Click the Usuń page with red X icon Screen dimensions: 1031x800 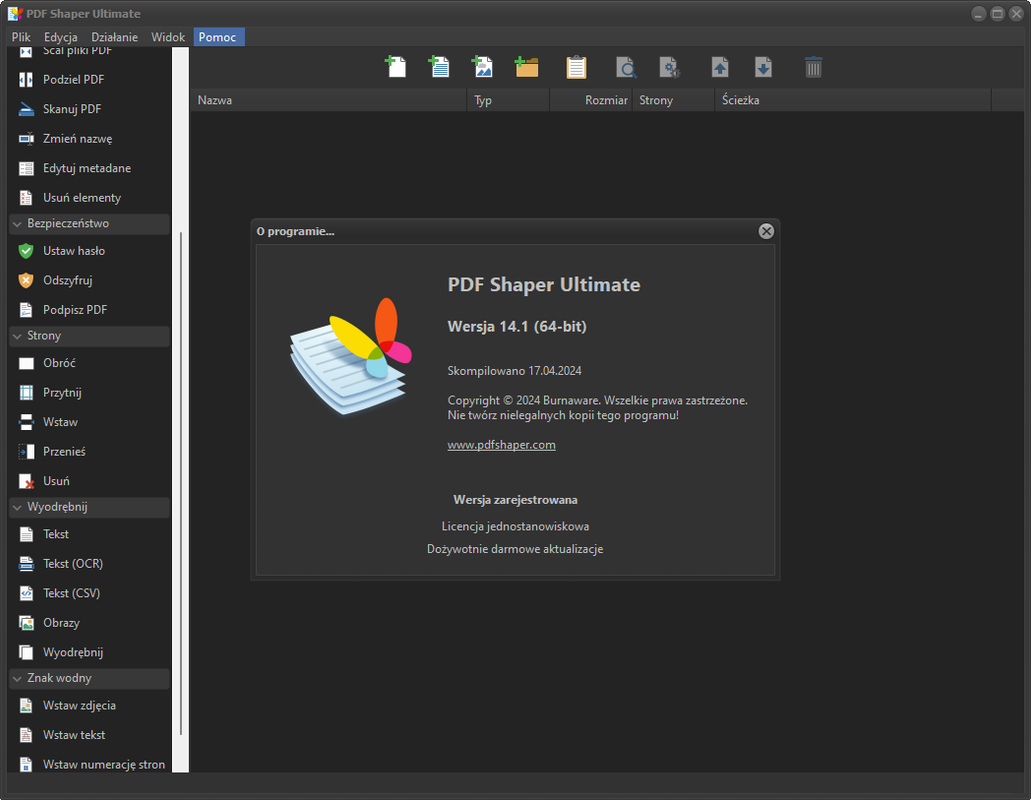(26, 481)
